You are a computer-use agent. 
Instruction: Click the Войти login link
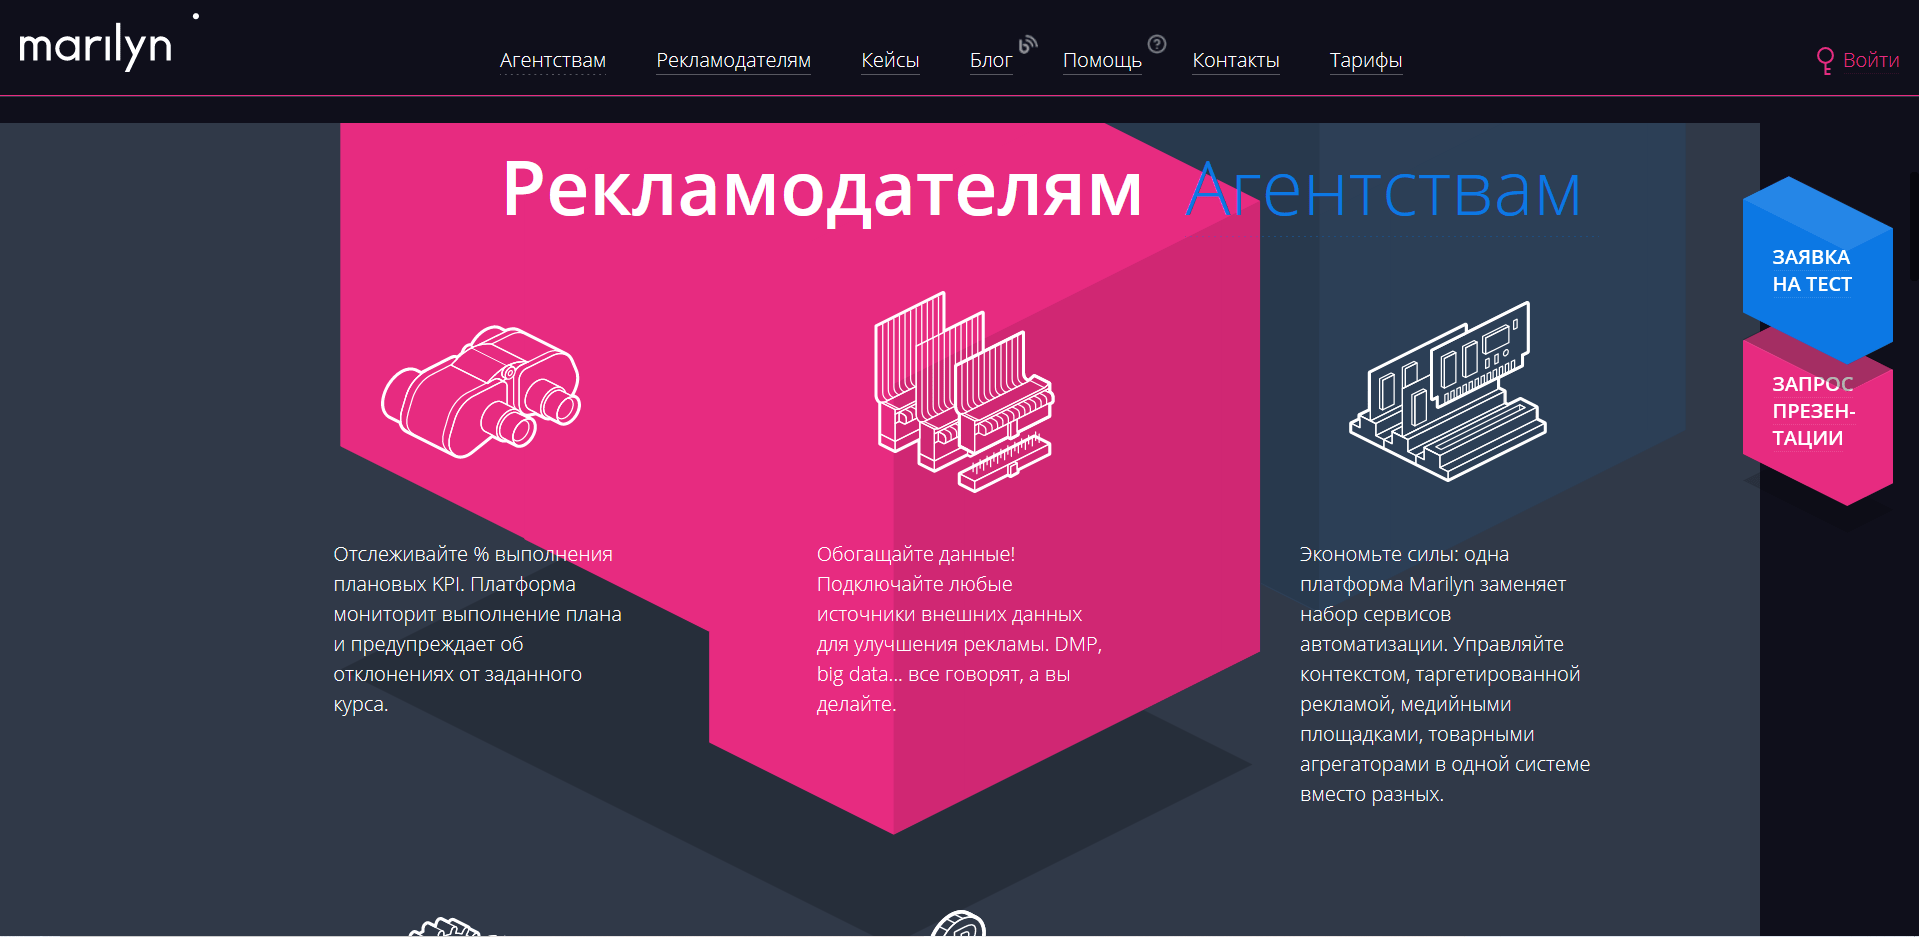(x=1870, y=61)
